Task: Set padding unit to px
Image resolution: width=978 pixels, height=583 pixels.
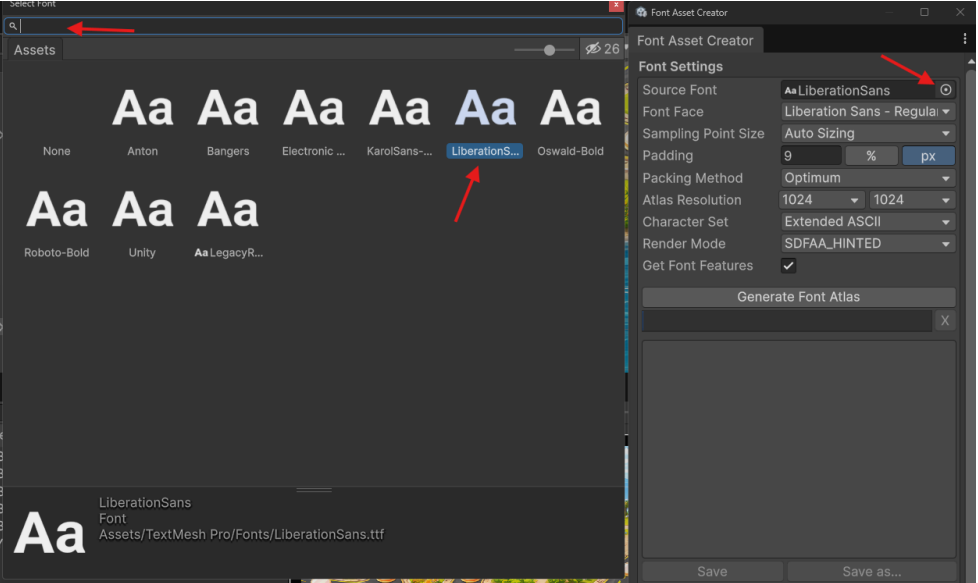Action: [x=928, y=156]
